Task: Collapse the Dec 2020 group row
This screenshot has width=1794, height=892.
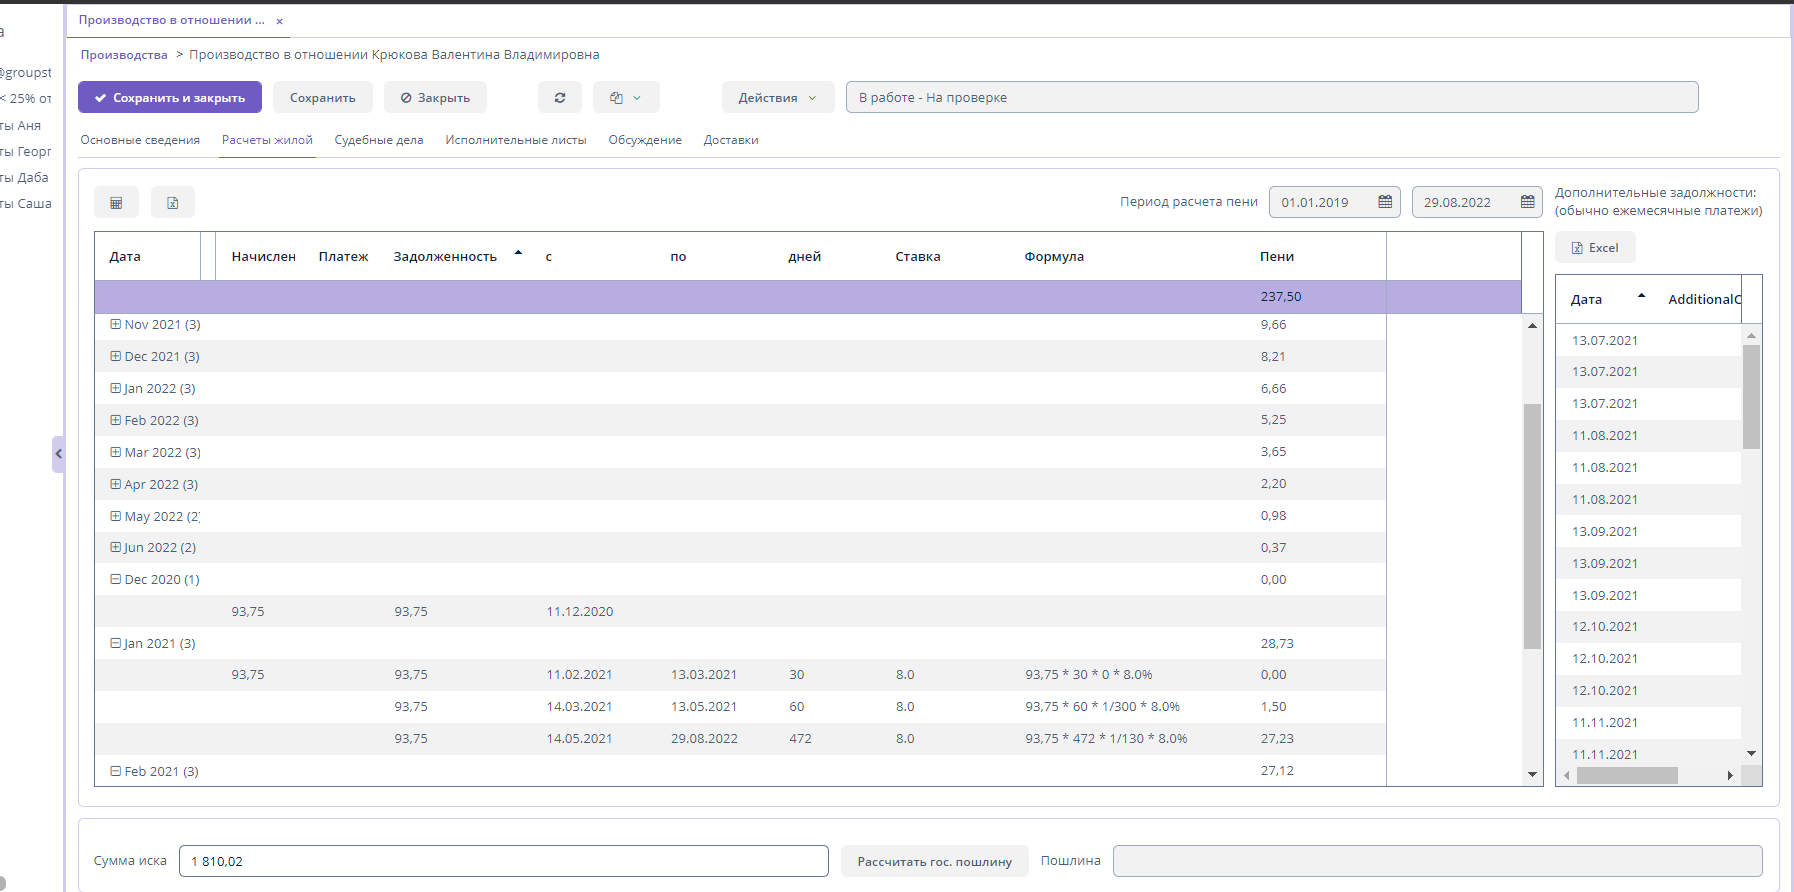Action: click(x=116, y=579)
